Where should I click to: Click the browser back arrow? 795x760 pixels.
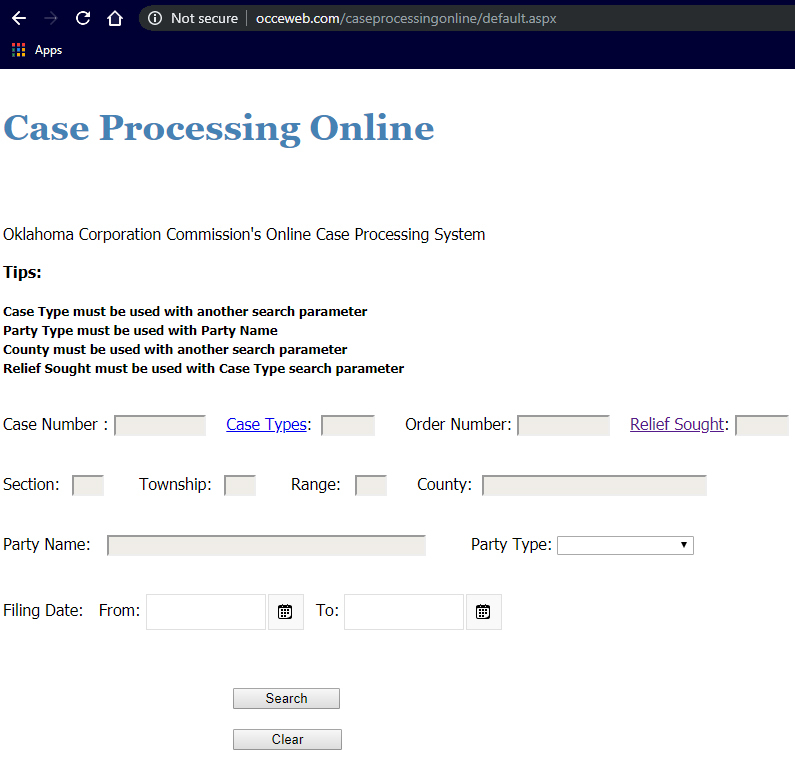point(19,18)
